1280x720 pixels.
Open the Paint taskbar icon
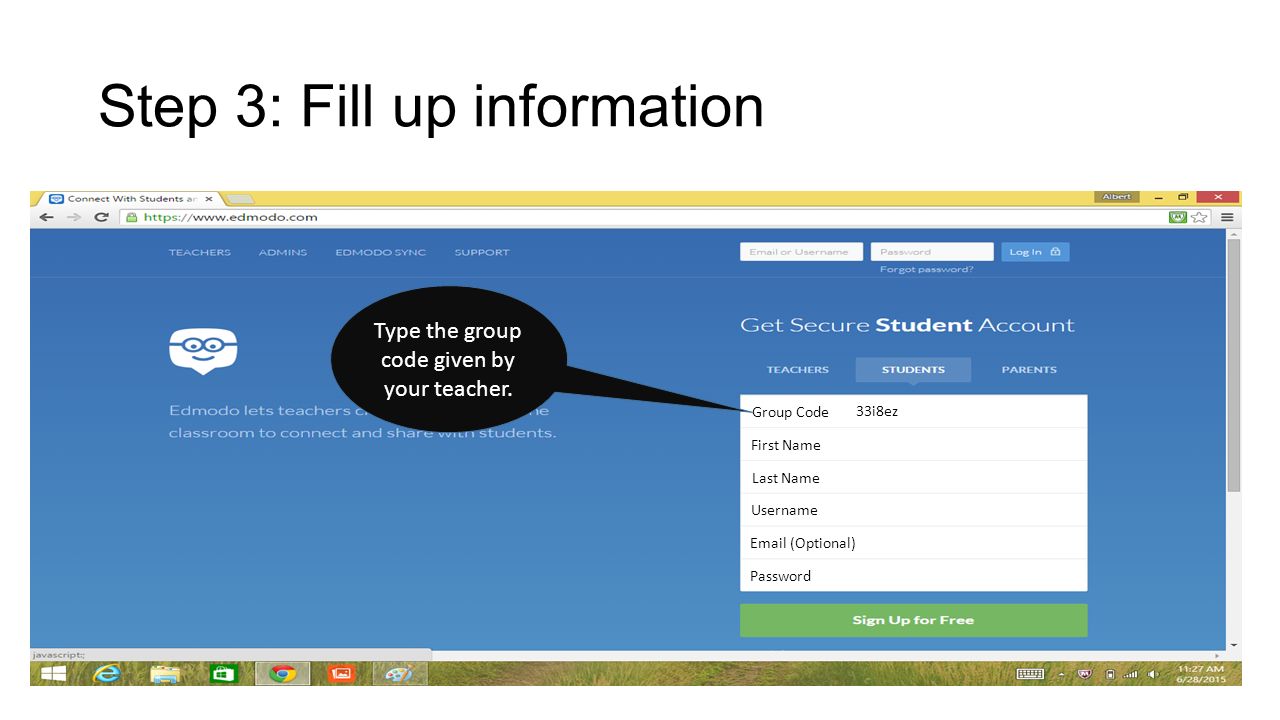[399, 674]
